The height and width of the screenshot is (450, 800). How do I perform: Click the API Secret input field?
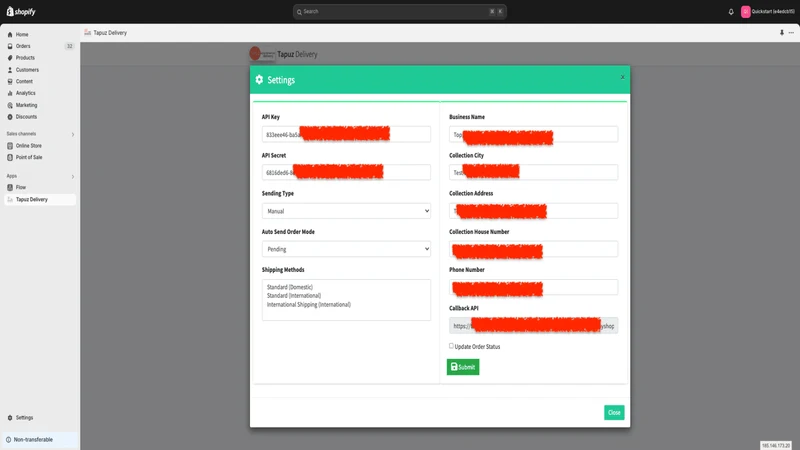(x=346, y=172)
